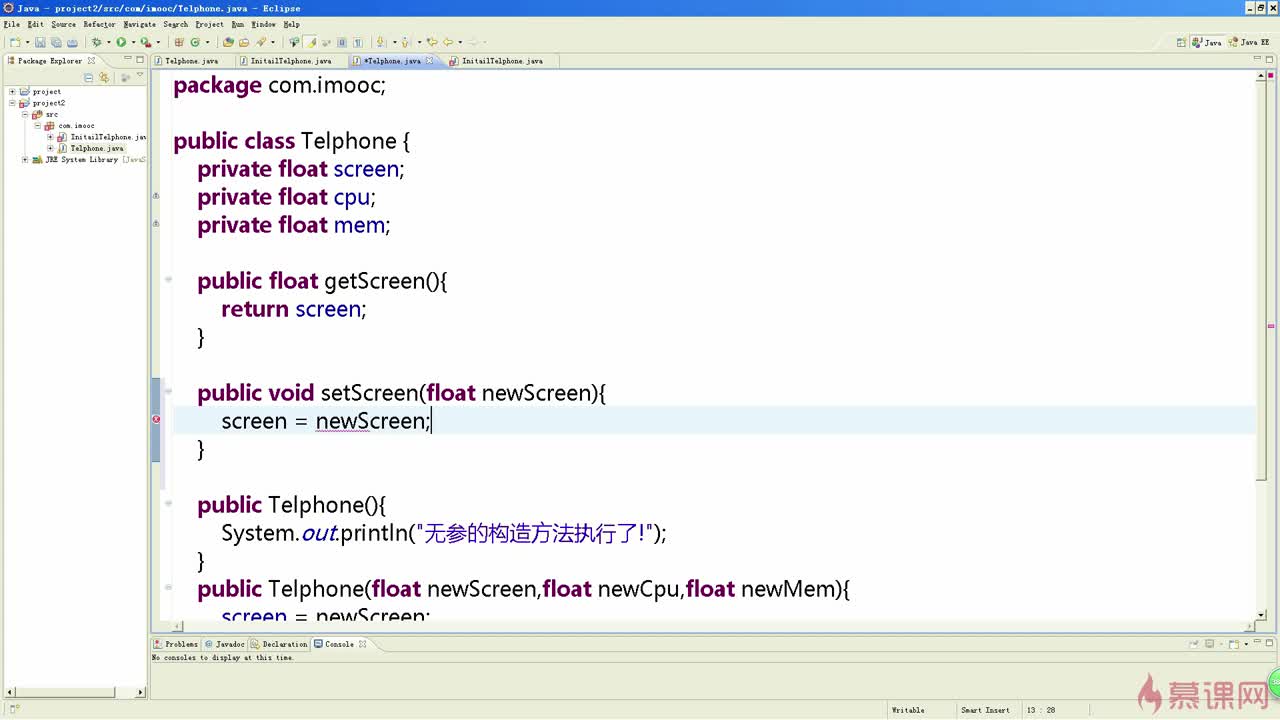Switch to the Java perspective button
Screen dimensions: 1280x720
click(1208, 42)
